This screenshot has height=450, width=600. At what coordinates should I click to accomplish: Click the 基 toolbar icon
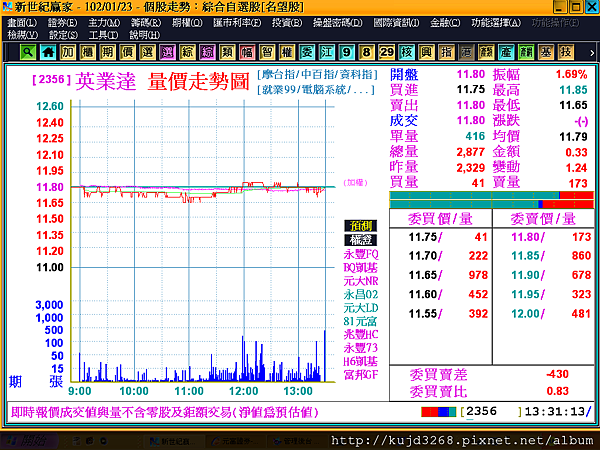545,52
